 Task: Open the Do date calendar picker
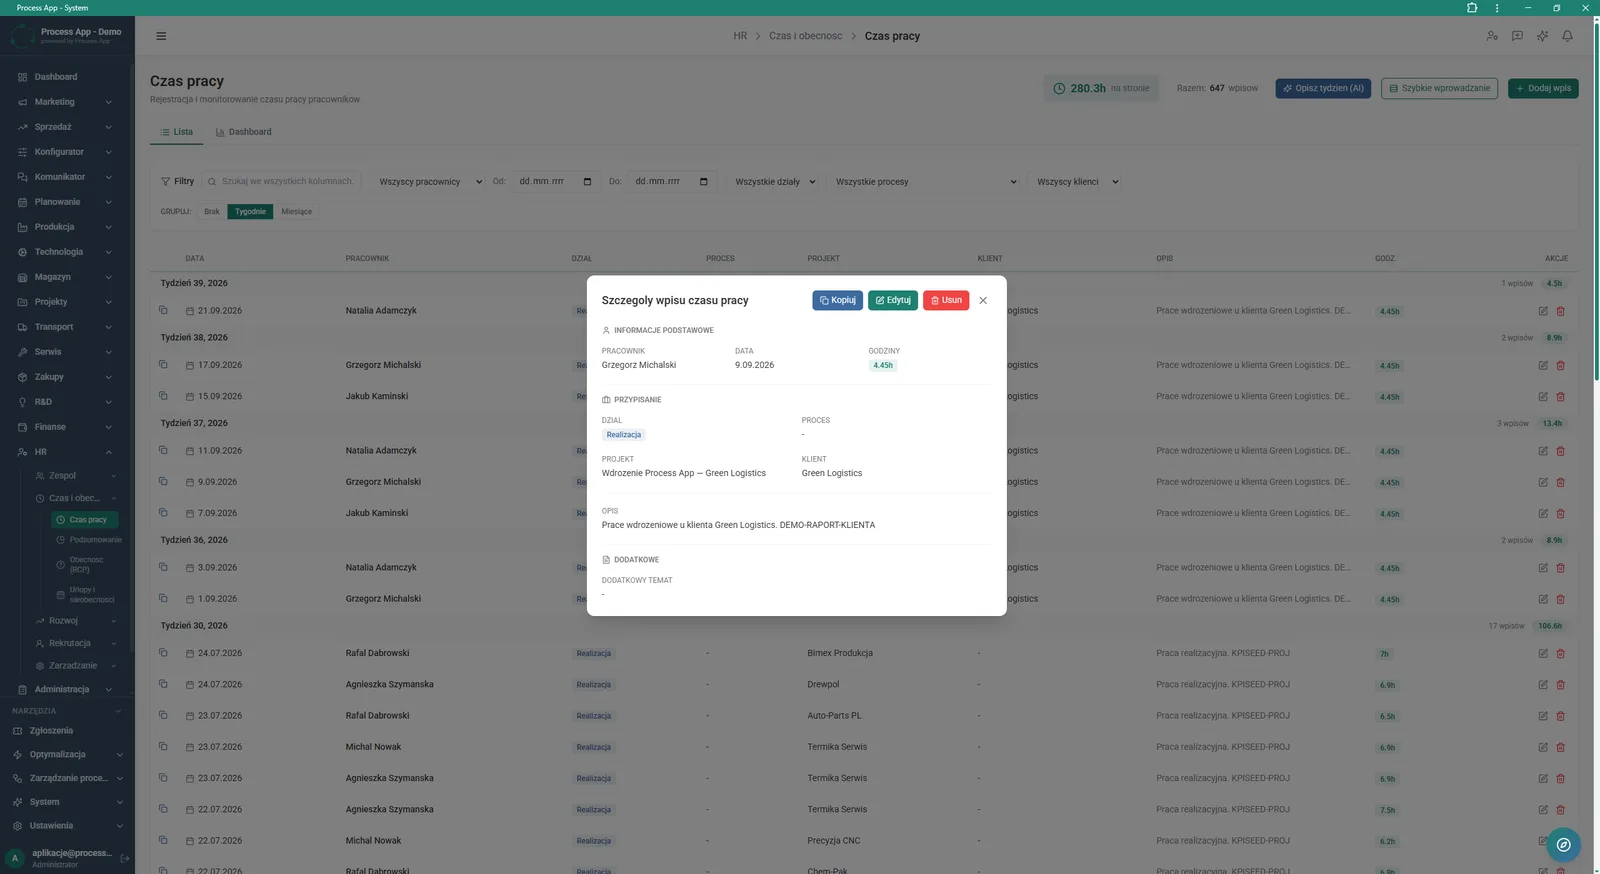(703, 182)
